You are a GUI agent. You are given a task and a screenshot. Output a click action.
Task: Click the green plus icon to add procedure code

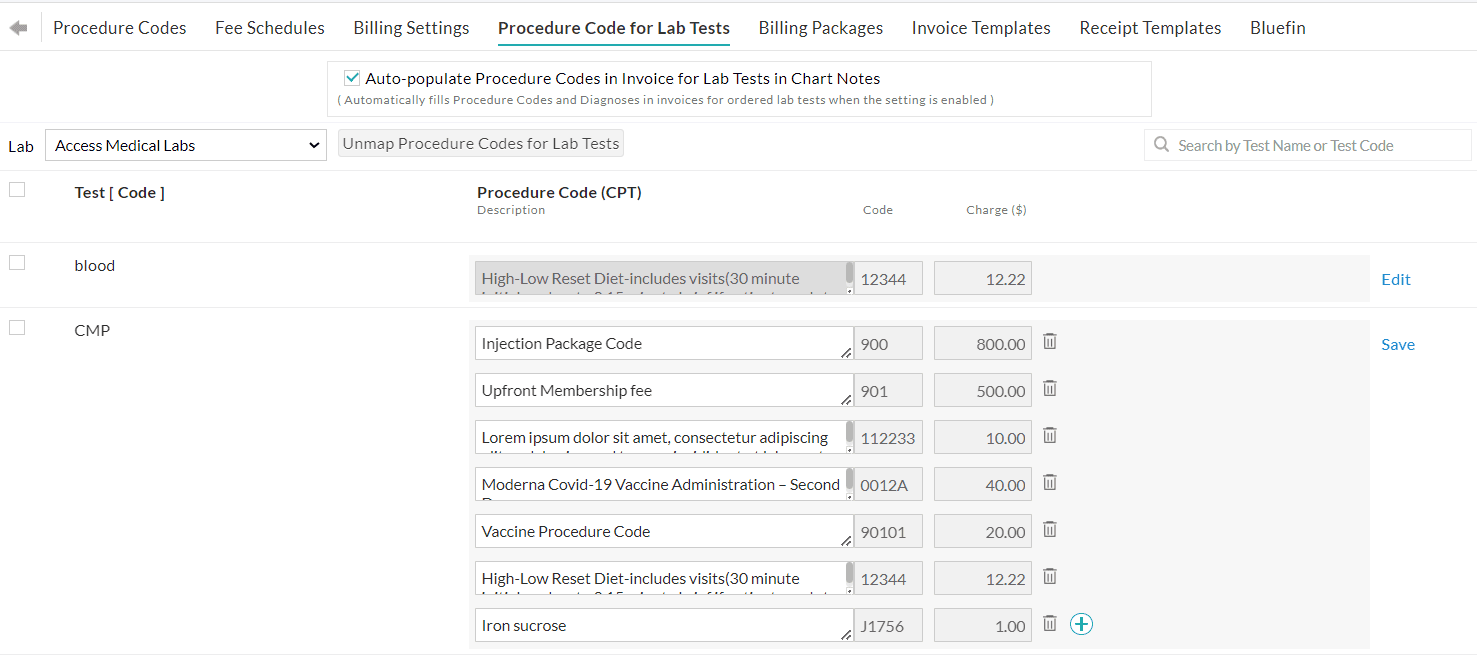[1081, 623]
